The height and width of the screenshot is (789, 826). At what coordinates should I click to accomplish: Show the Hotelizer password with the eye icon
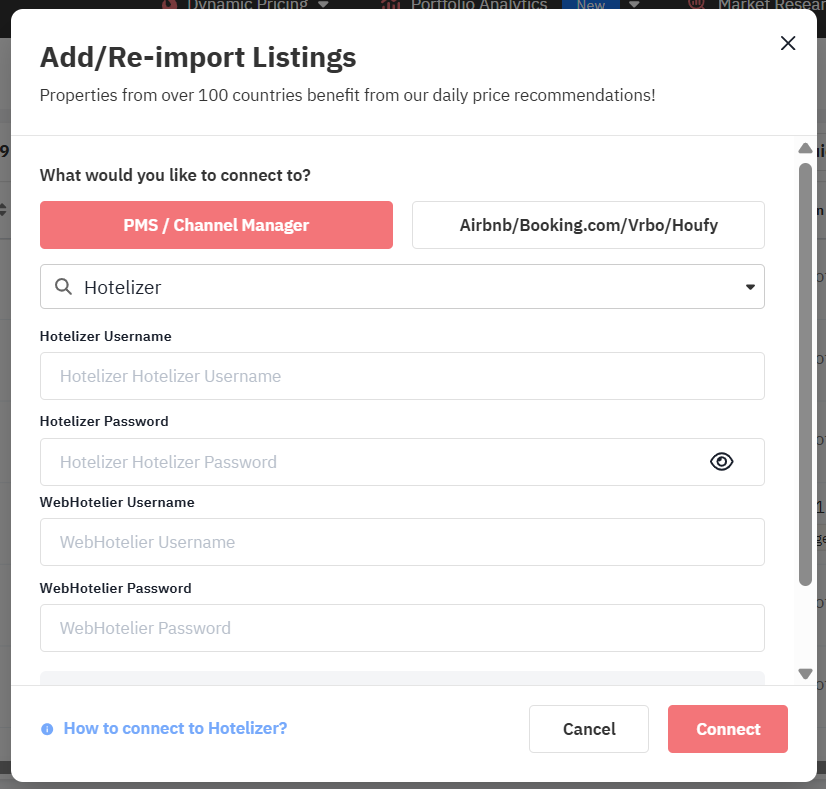(x=721, y=461)
